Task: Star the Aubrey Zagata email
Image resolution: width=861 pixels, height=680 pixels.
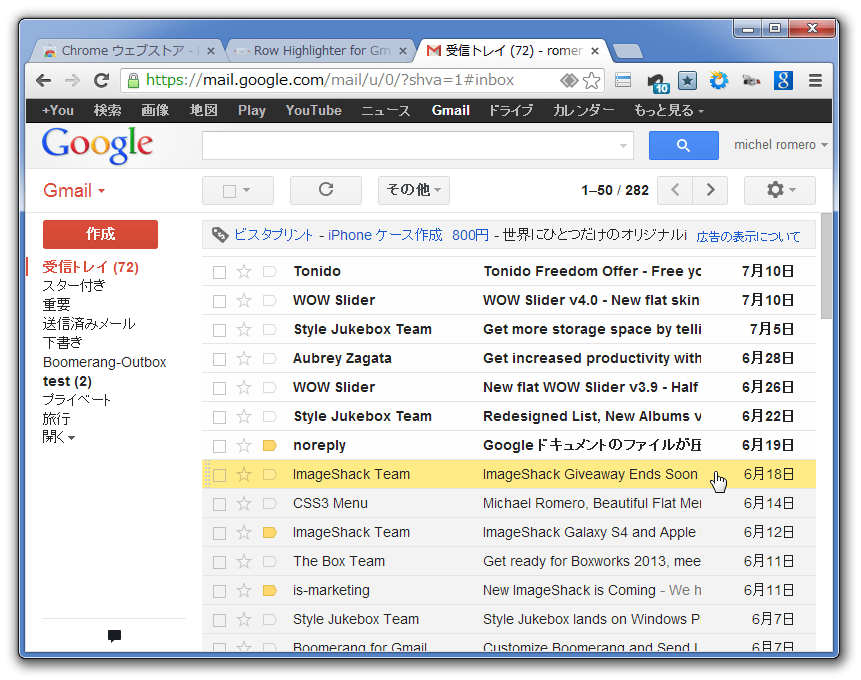Action: [x=244, y=359]
